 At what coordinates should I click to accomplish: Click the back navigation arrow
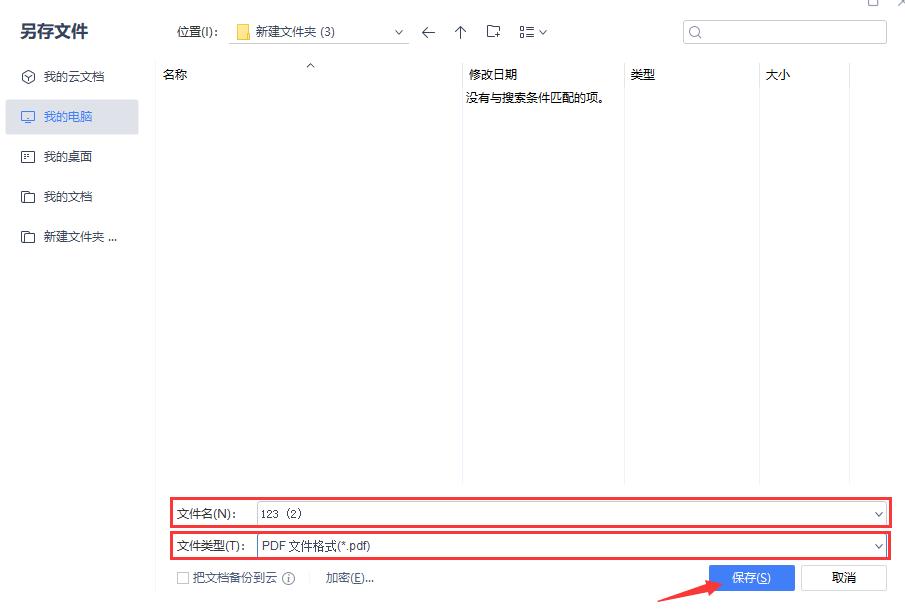click(x=428, y=31)
